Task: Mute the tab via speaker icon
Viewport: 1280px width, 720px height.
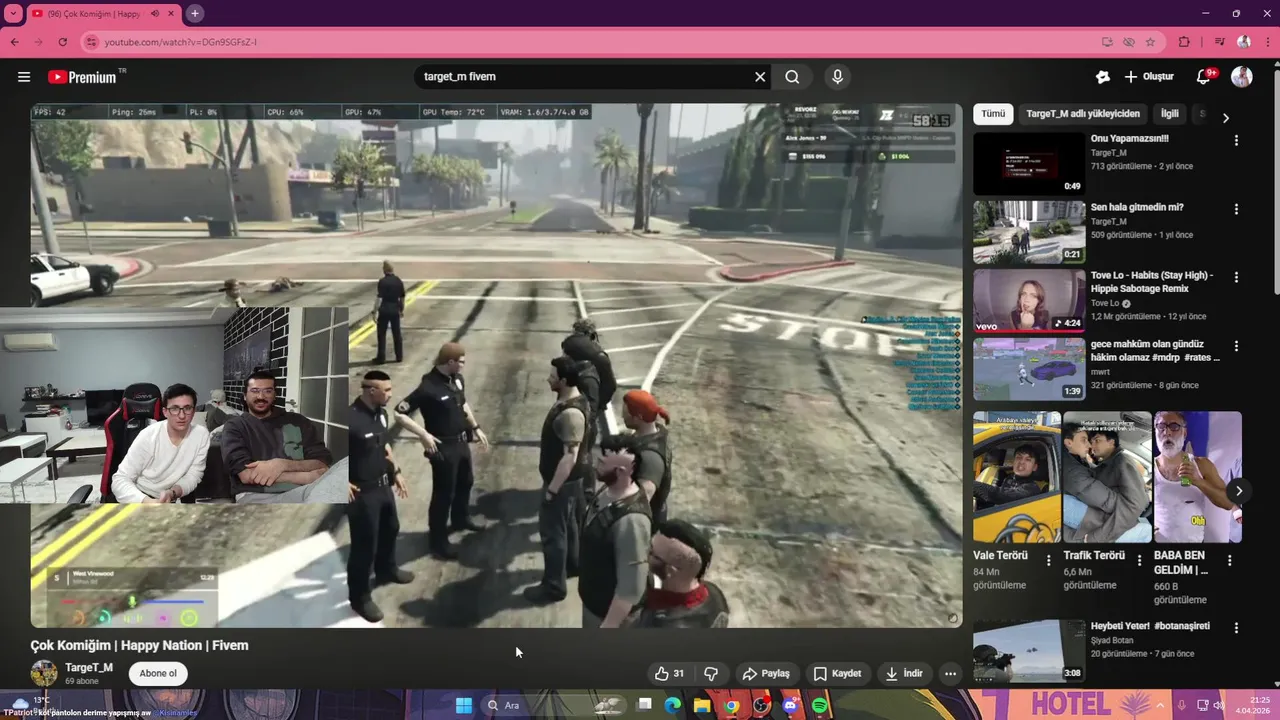Action: (155, 14)
